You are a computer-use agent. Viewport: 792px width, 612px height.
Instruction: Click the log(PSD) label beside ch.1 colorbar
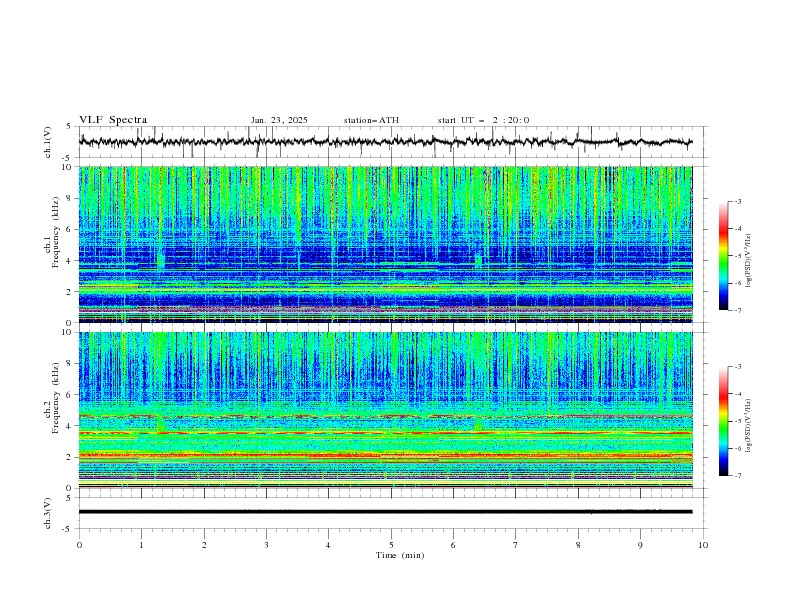(749, 261)
